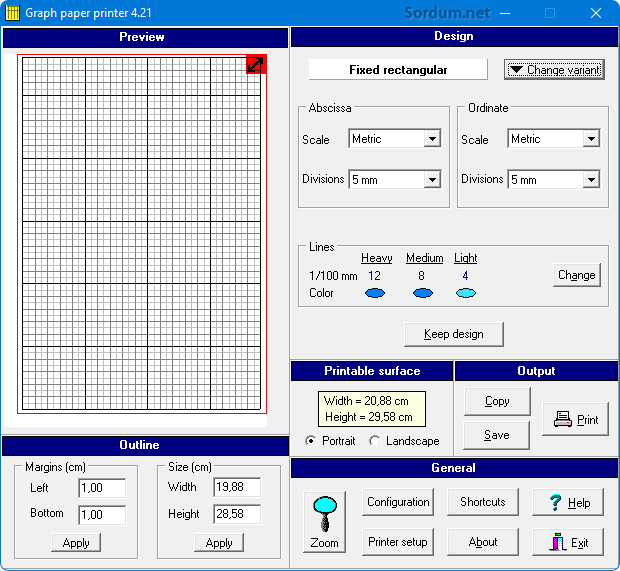Open Help with the question mark icon
Image resolution: width=620 pixels, height=571 pixels.
pyautogui.click(x=568, y=502)
